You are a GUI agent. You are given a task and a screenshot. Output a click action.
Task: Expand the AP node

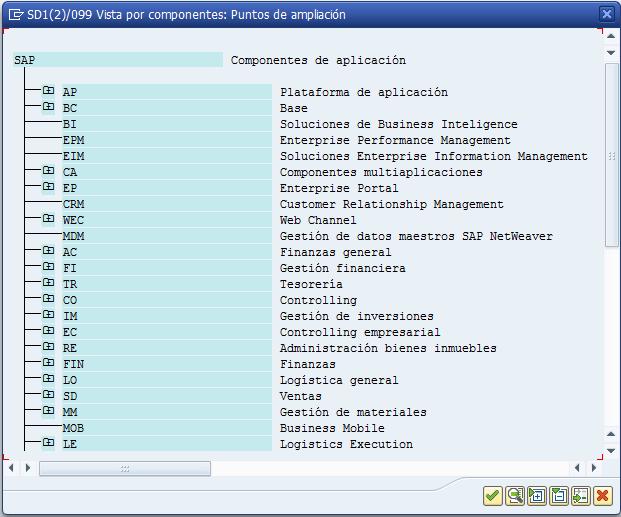coord(48,91)
